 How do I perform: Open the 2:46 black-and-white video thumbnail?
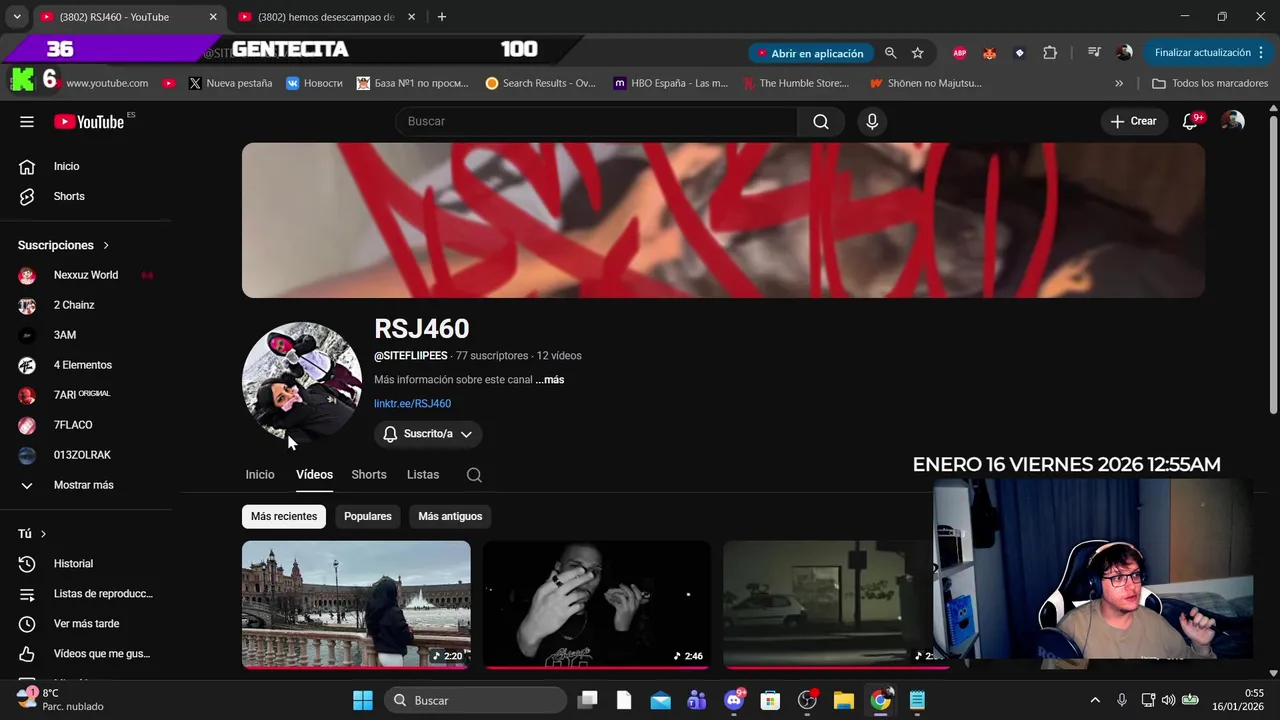coord(597,604)
